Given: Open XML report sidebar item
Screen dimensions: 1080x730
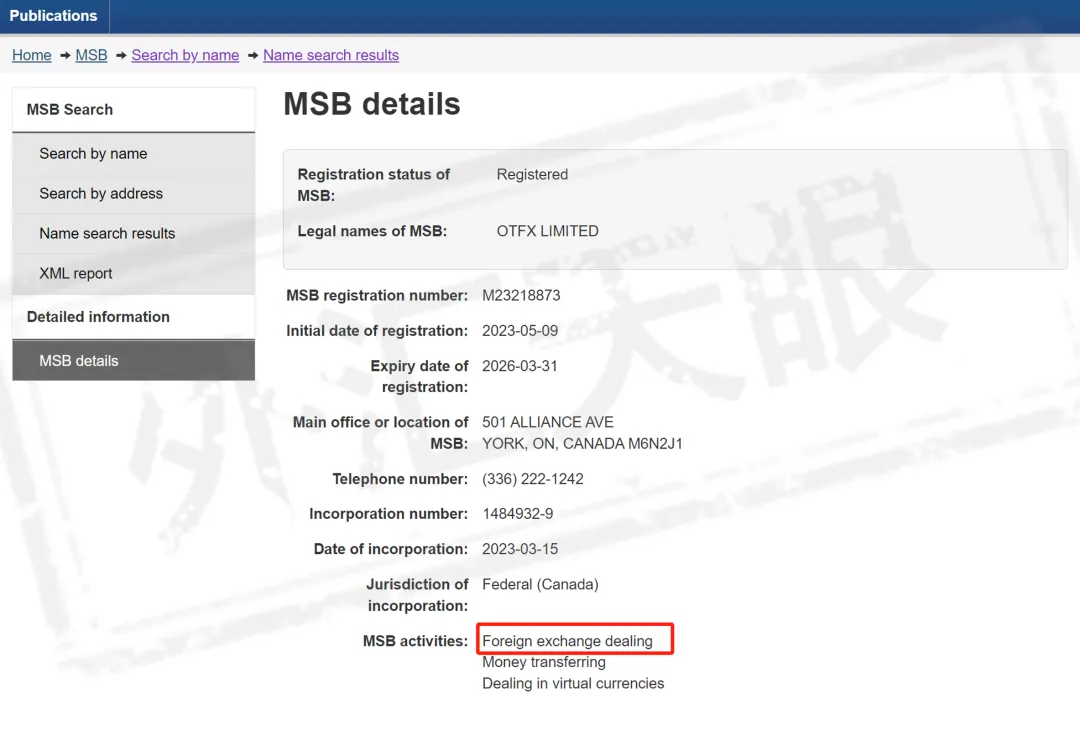Looking at the screenshot, I should [134, 273].
